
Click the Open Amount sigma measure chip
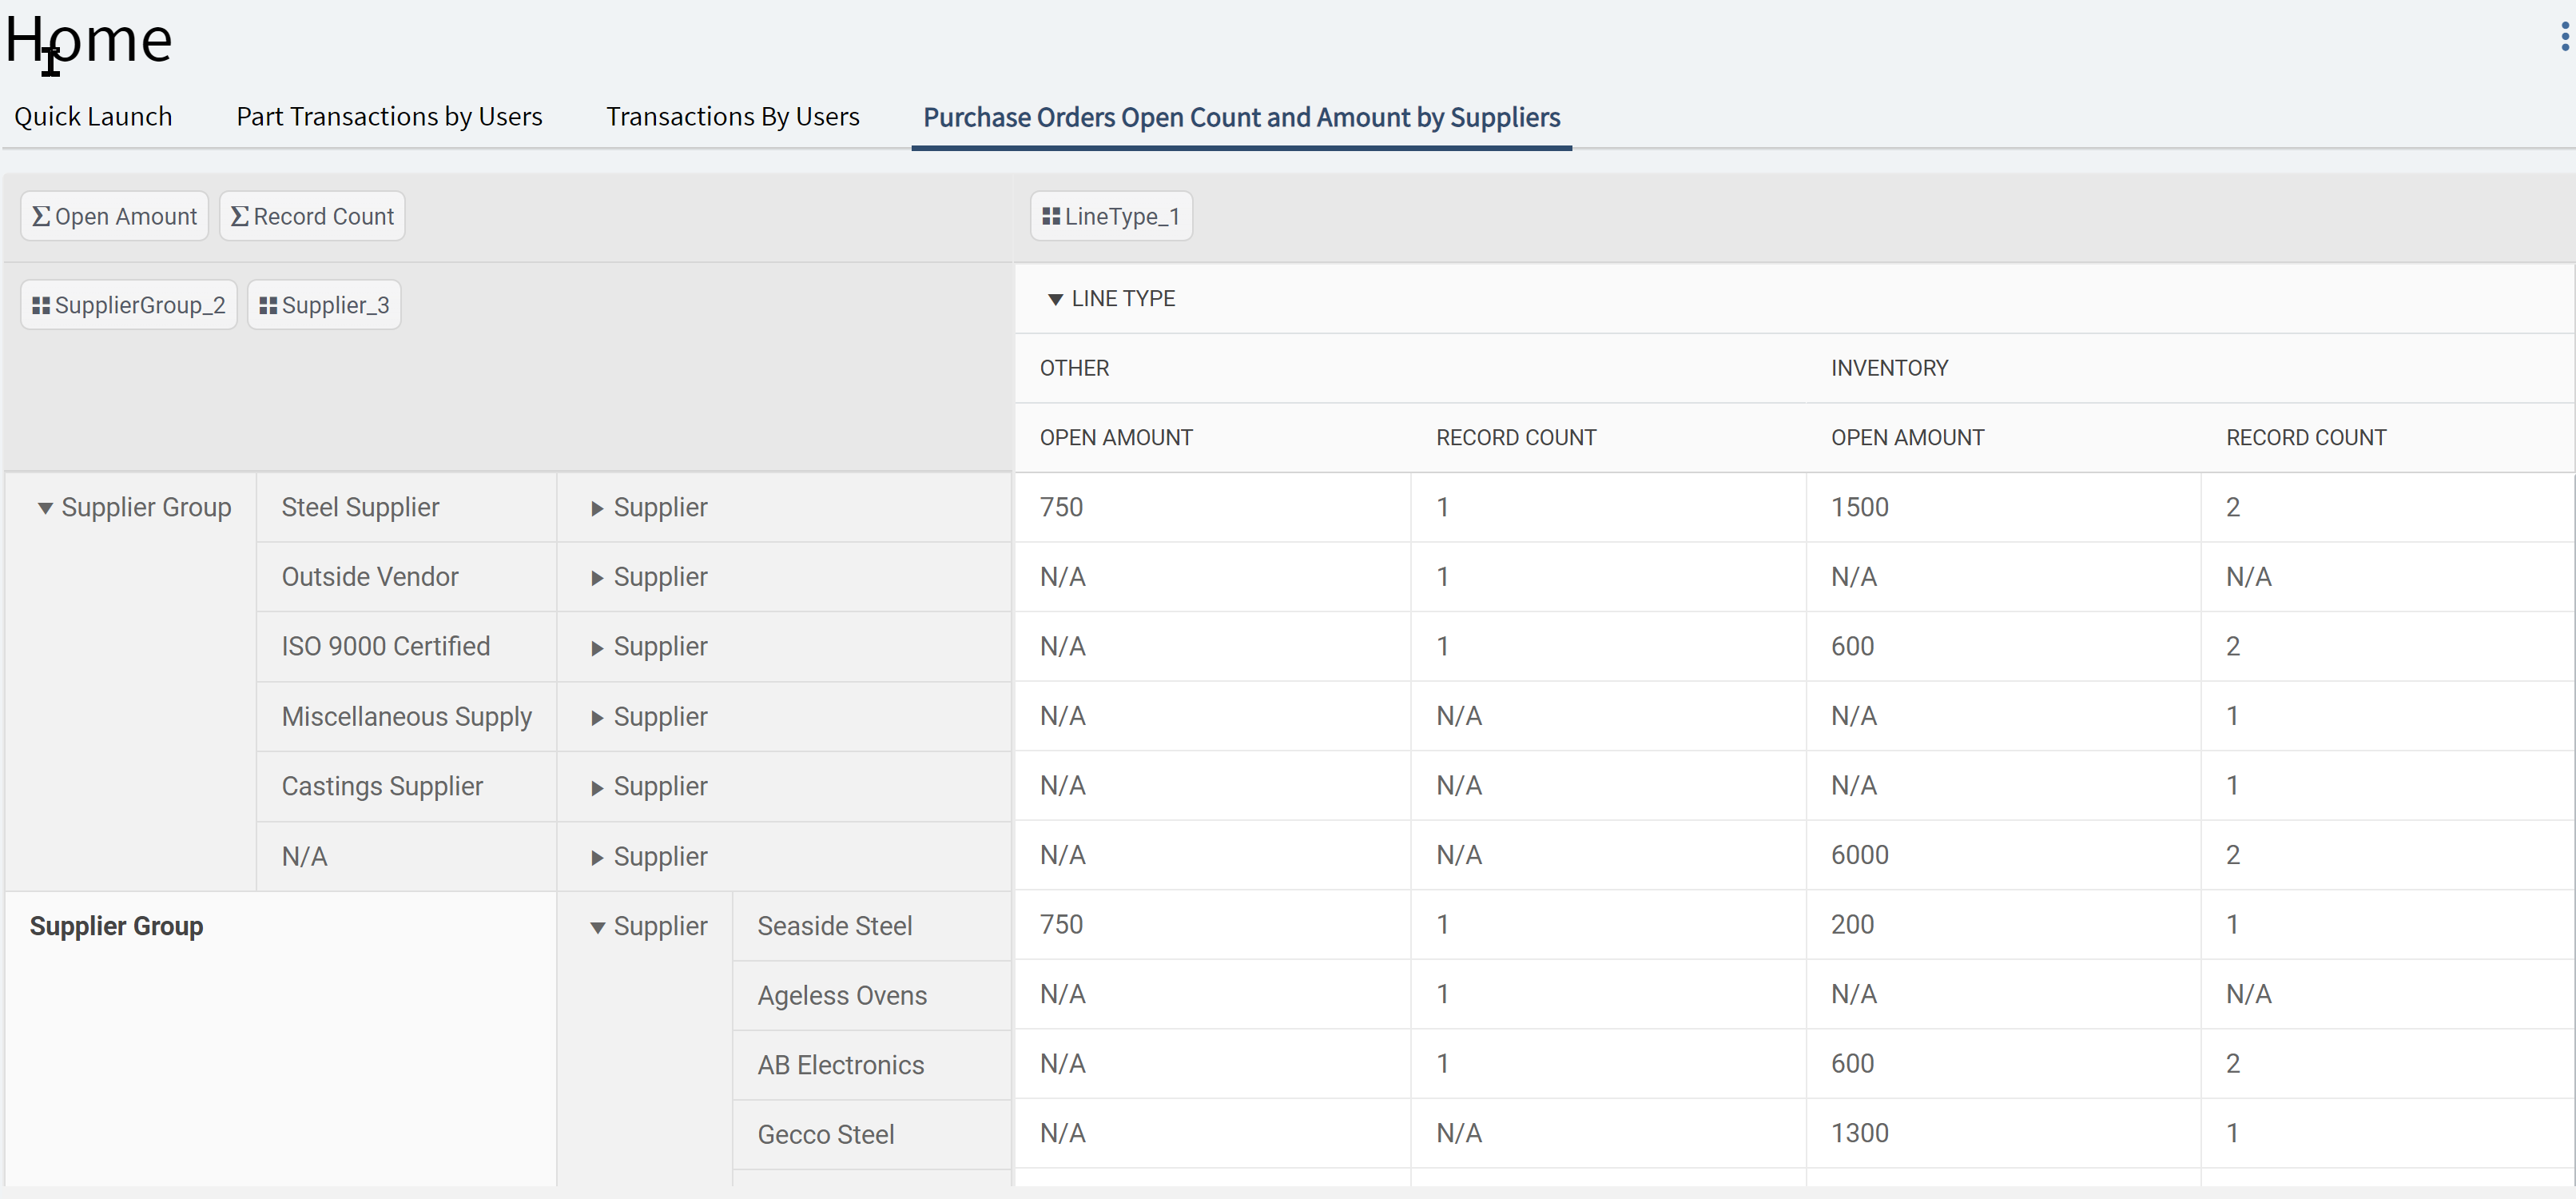point(114,217)
